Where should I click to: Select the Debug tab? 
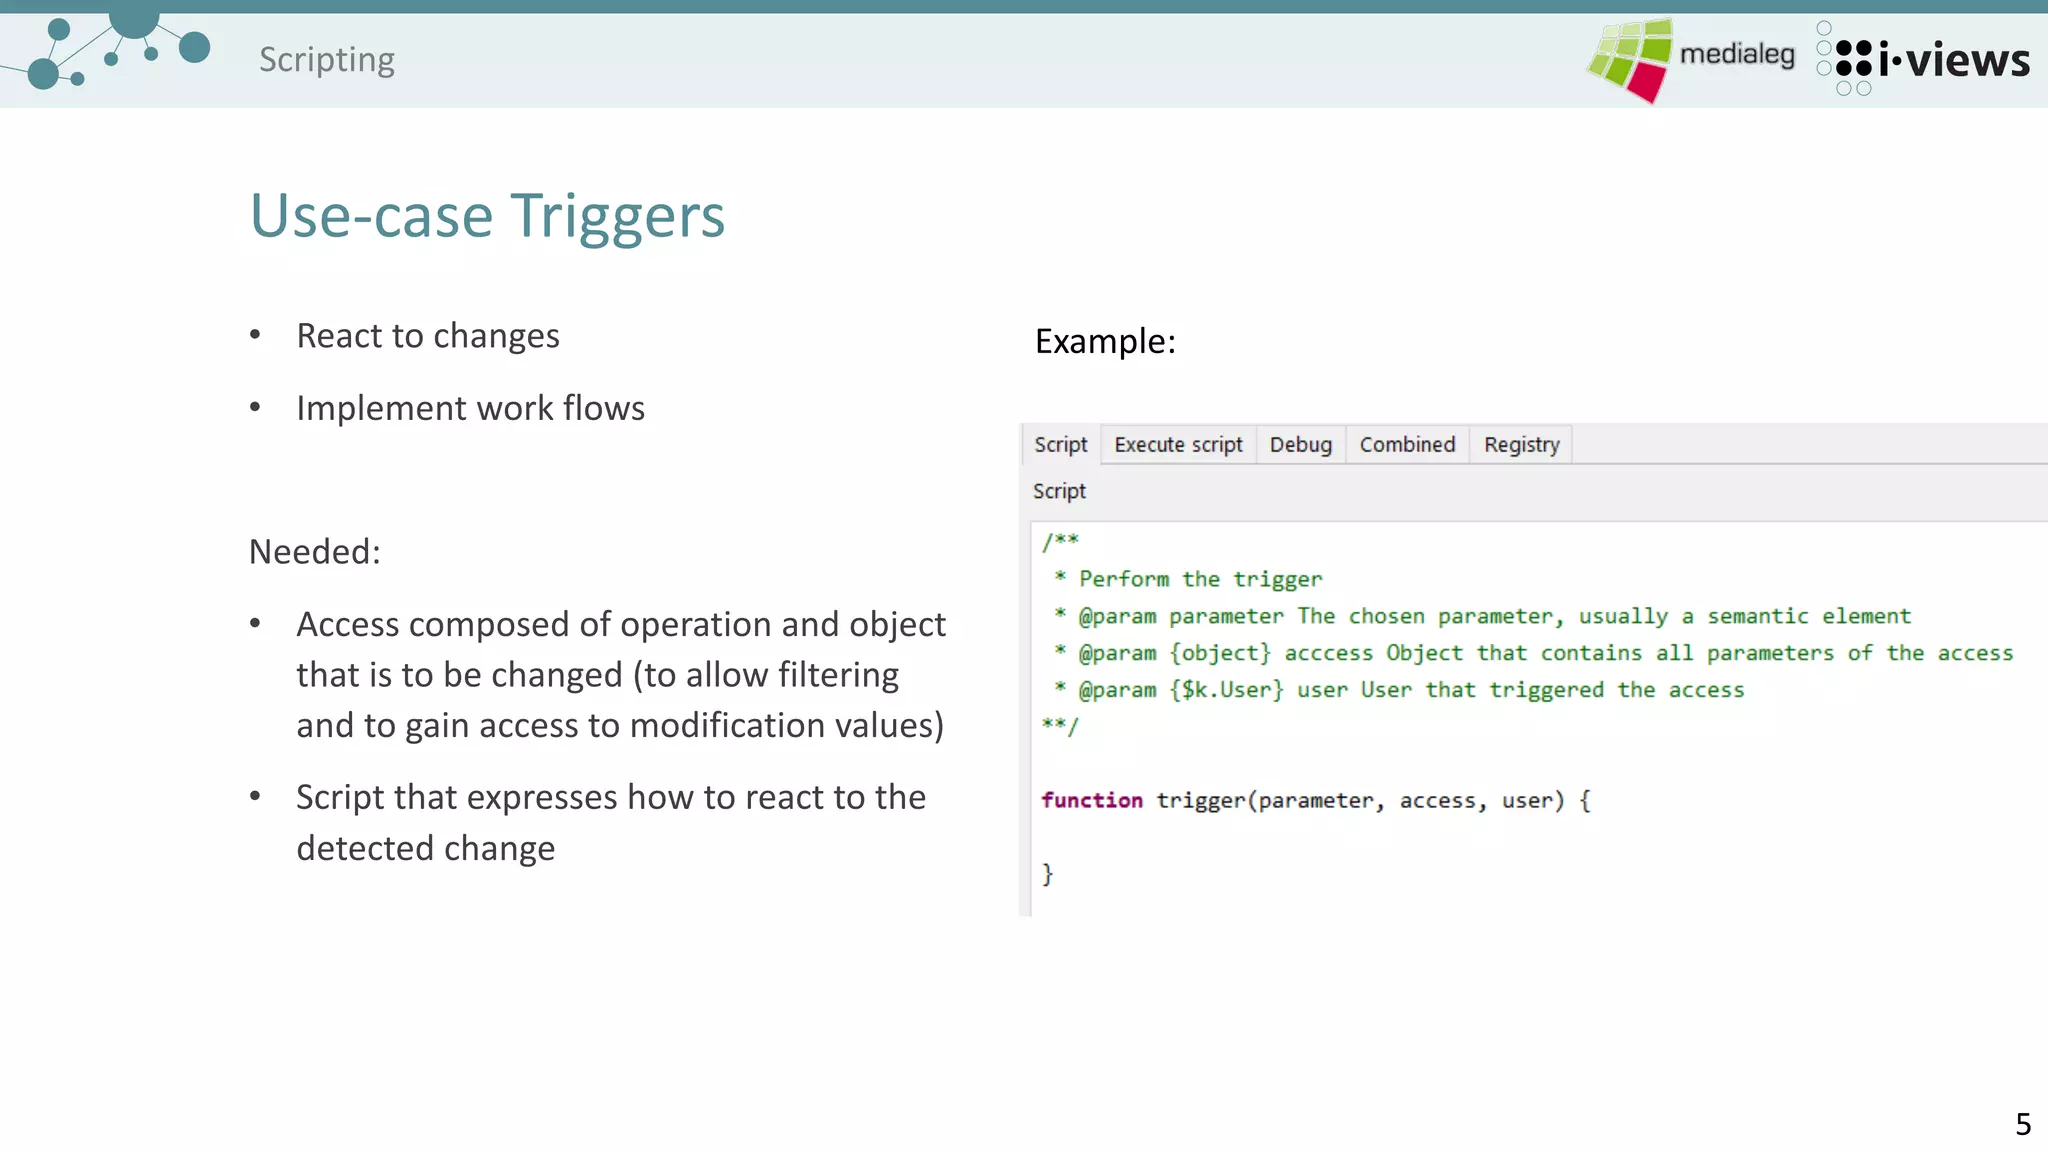click(1300, 444)
